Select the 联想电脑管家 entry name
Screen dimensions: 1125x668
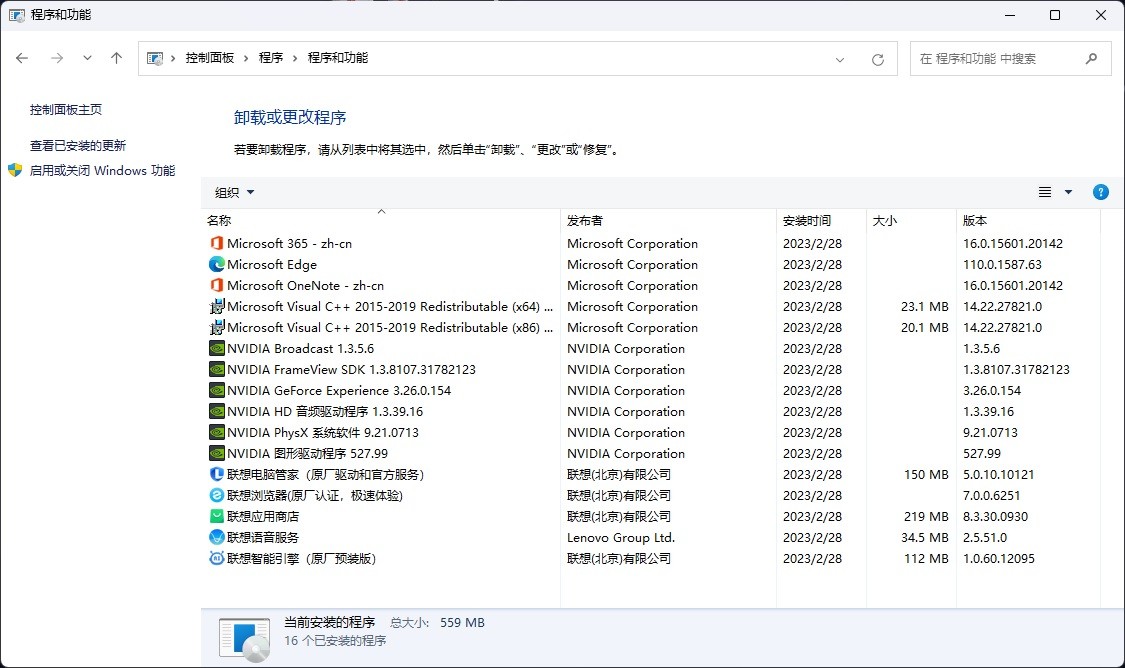[x=326, y=474]
